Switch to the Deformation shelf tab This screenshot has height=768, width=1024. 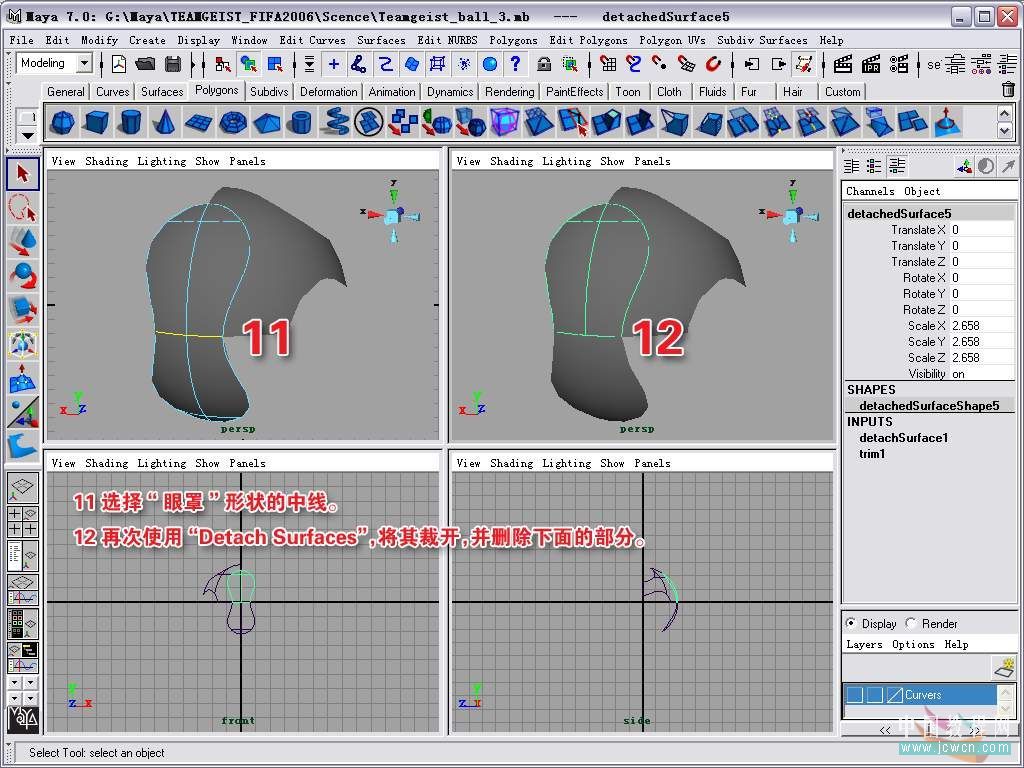point(328,91)
